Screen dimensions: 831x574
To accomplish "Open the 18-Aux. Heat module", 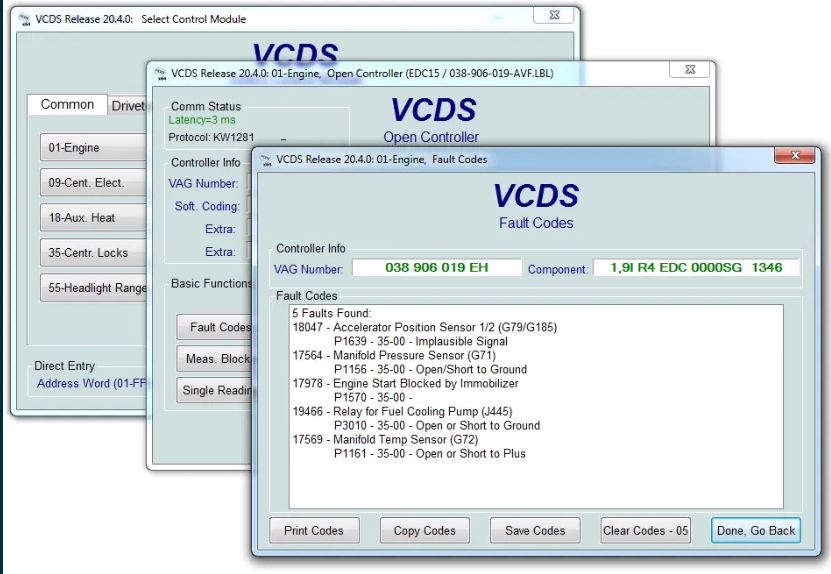I will [93, 218].
